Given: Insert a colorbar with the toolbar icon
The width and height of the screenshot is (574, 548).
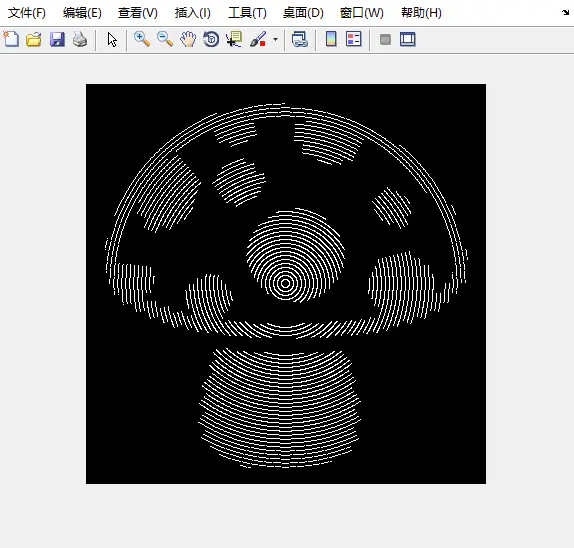Looking at the screenshot, I should pos(331,39).
